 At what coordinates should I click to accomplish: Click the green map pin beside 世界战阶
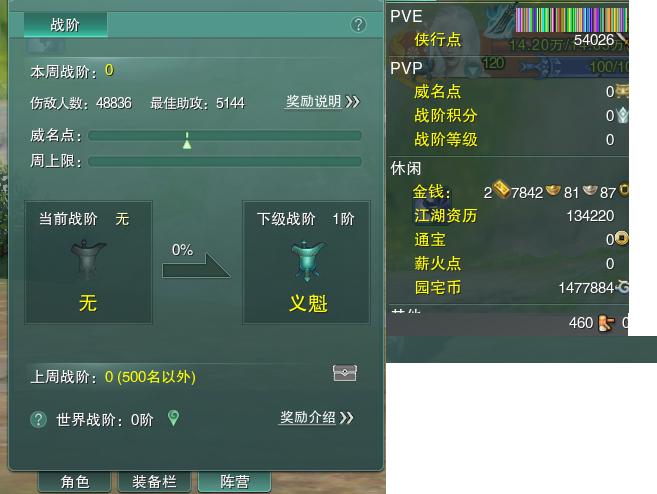click(x=173, y=418)
